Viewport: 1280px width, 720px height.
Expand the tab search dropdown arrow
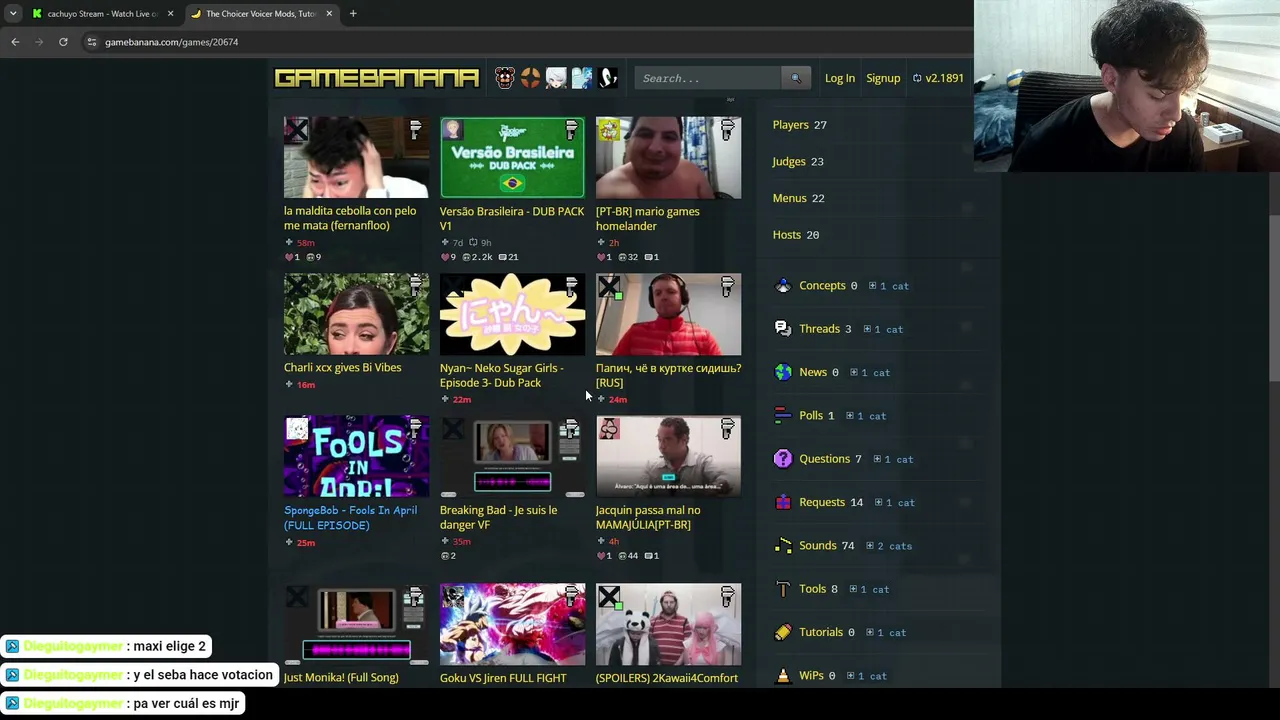coord(13,14)
